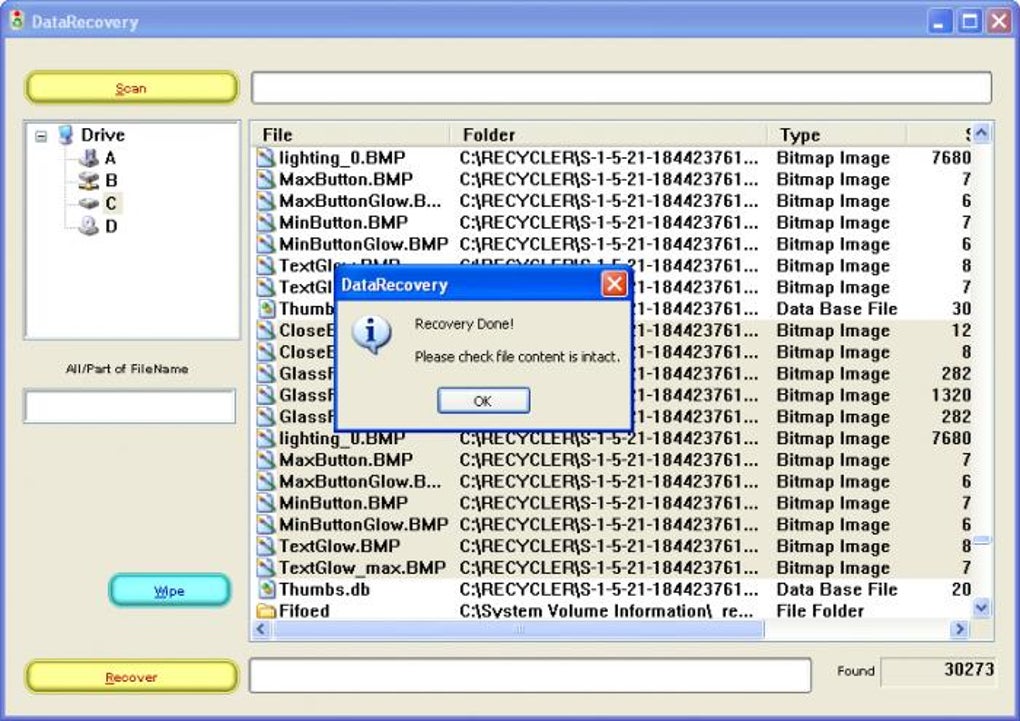Click the text field beside Scan button
Screen dimensions: 1020x721
point(621,88)
